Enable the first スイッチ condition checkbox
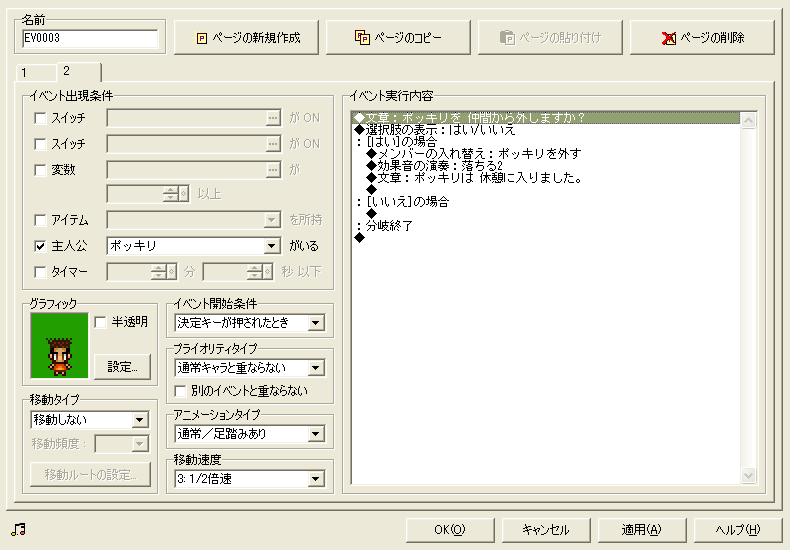790x550 pixels. (40, 118)
